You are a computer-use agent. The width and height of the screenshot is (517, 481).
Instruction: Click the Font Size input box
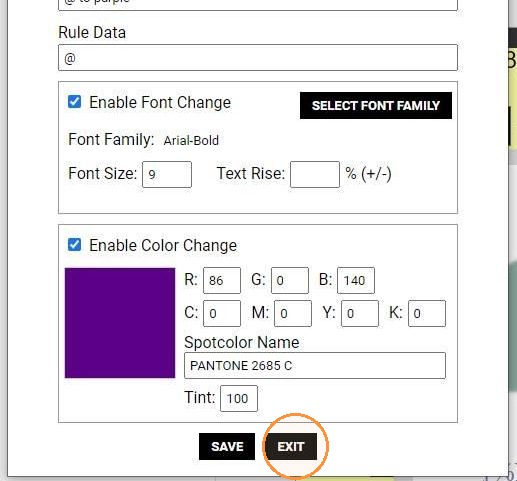click(167, 174)
